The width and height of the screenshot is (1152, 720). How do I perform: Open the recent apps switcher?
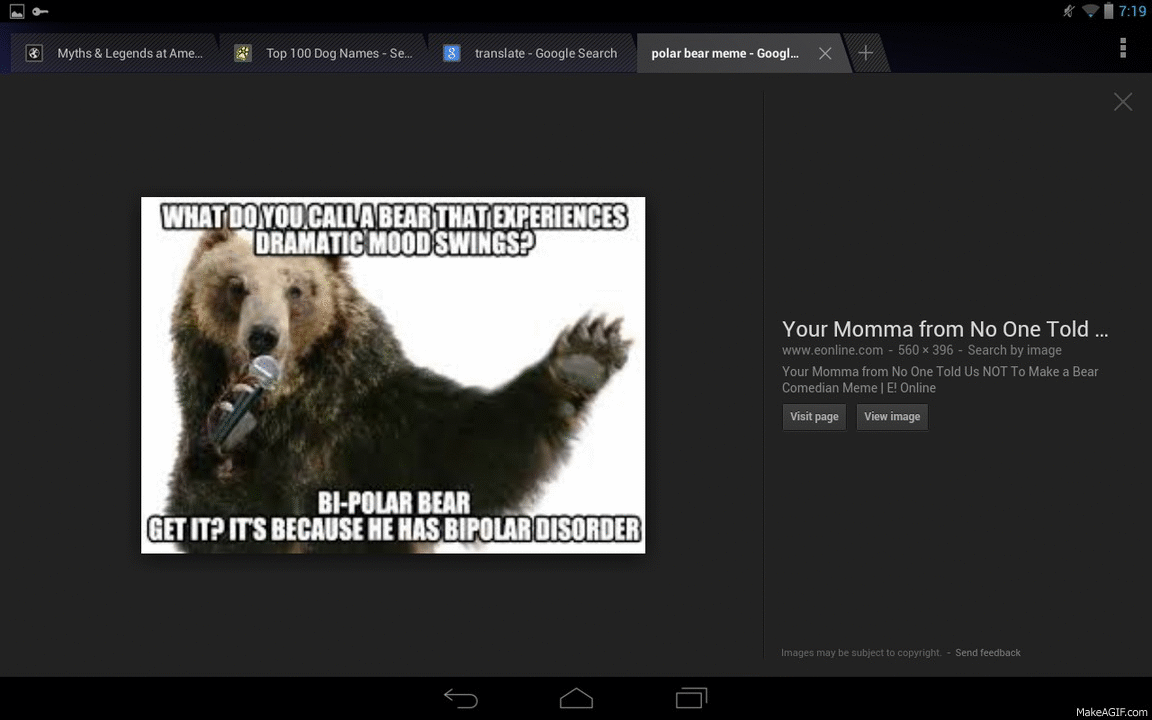(691, 698)
